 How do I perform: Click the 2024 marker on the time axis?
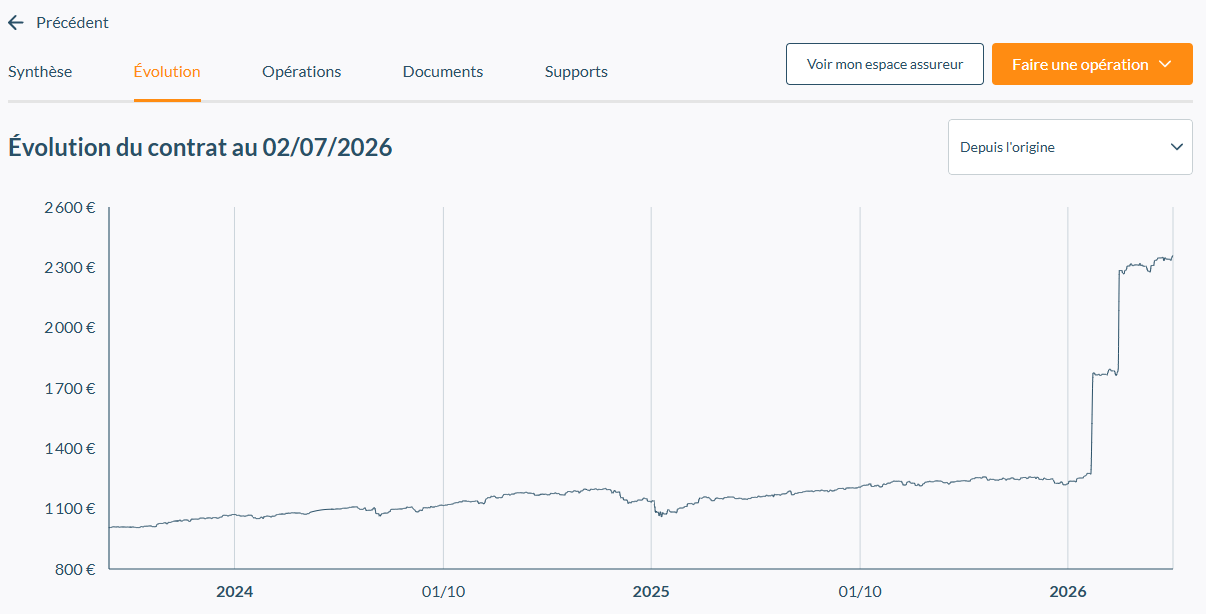pos(235,591)
